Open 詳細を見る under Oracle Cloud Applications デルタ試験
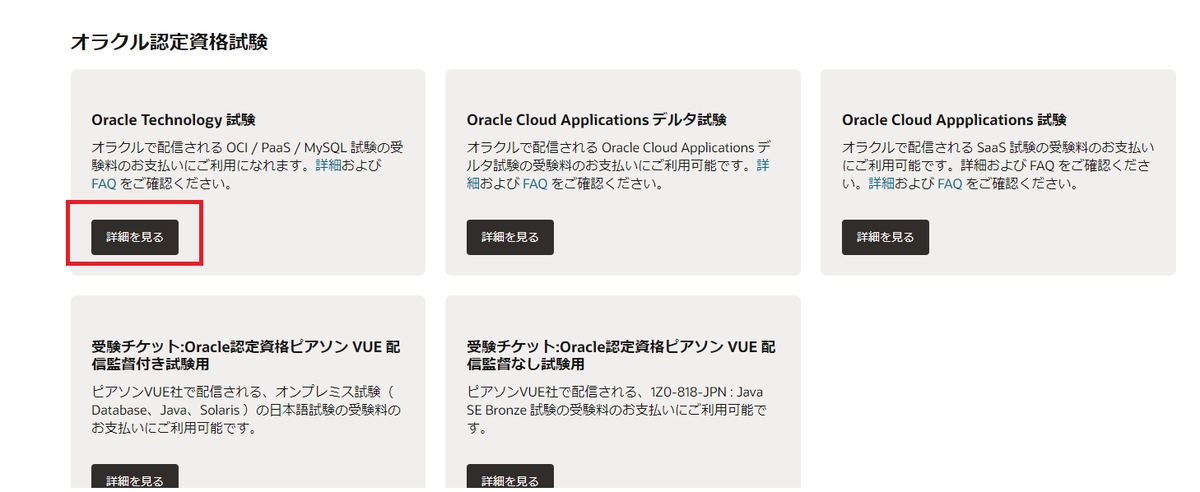The height and width of the screenshot is (492, 1200). (x=510, y=237)
